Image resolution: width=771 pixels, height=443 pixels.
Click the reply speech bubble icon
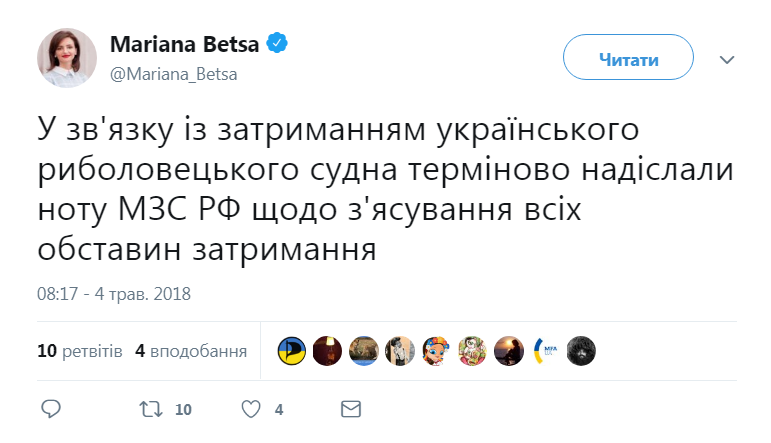(x=52, y=409)
